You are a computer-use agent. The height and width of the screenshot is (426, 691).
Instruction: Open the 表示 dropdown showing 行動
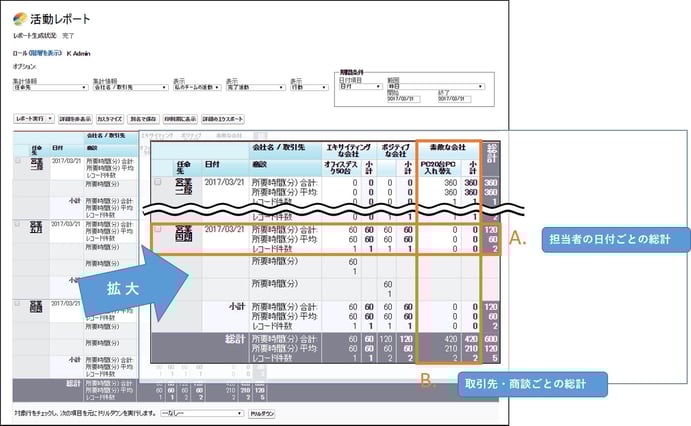[309, 87]
